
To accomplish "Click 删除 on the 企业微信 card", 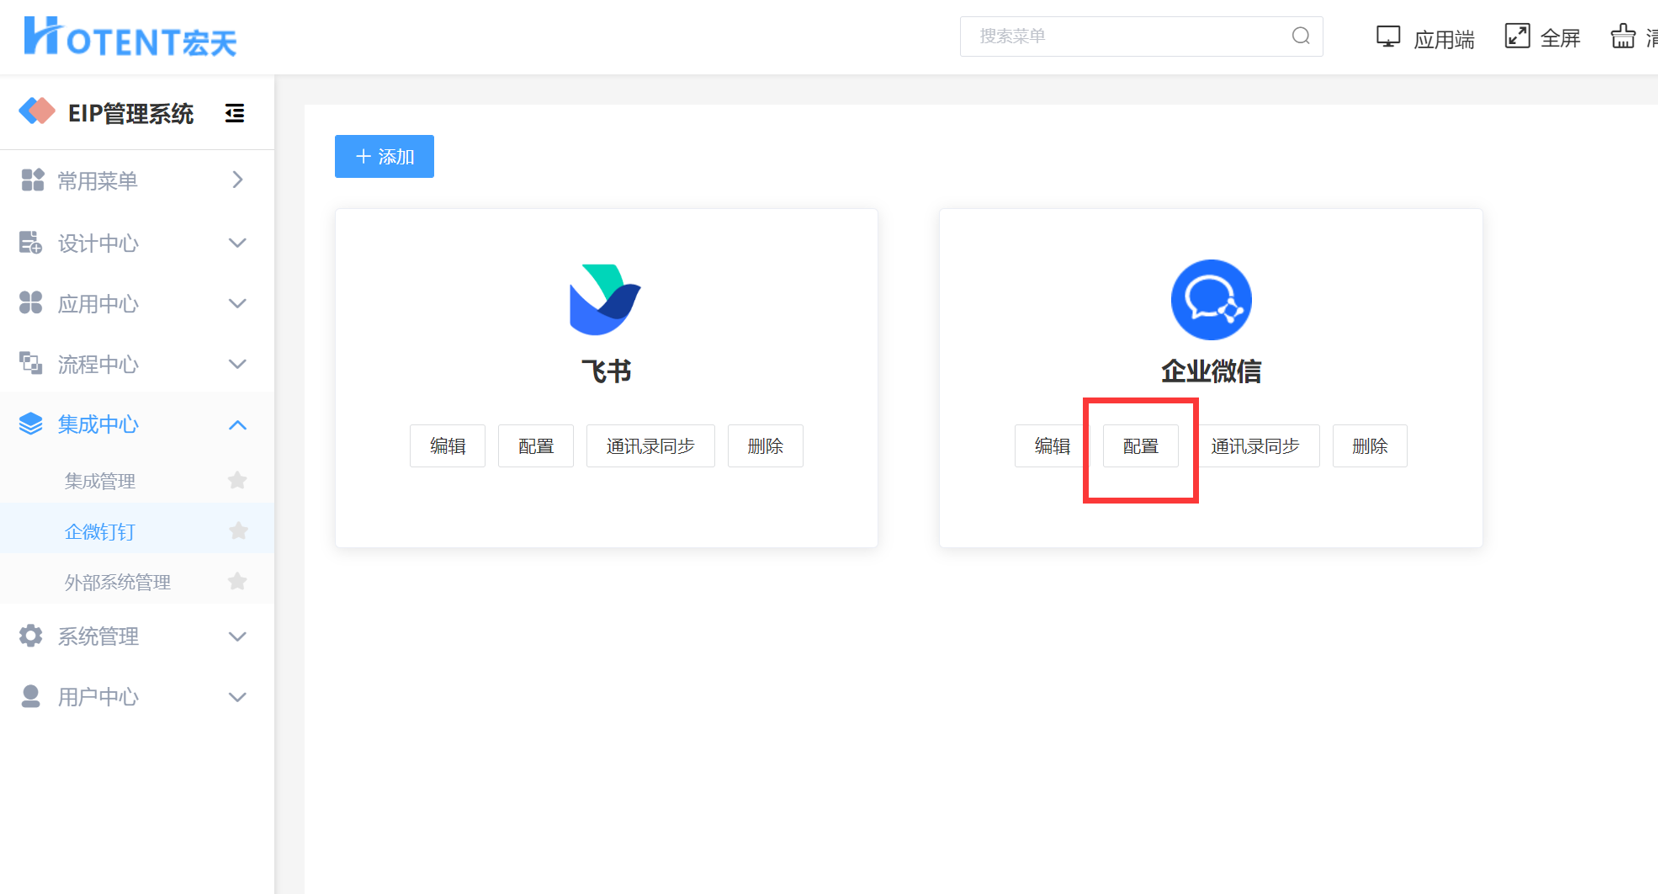I will tap(1370, 446).
